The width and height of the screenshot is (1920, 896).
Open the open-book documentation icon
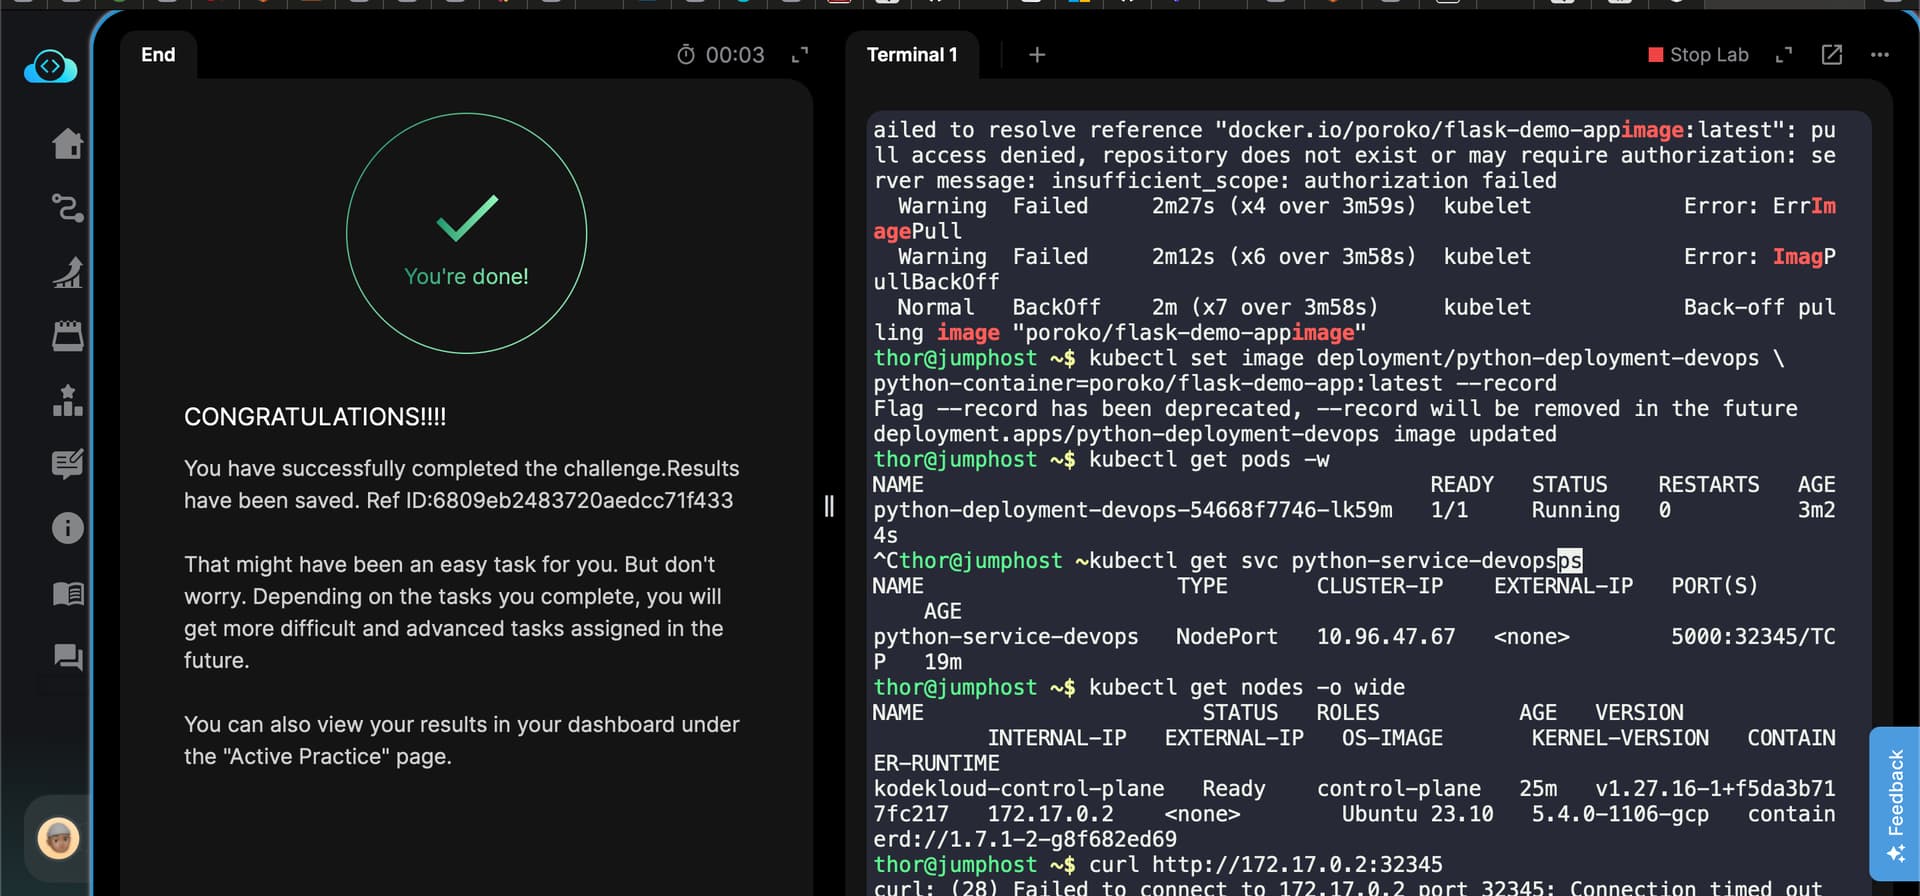click(x=67, y=593)
